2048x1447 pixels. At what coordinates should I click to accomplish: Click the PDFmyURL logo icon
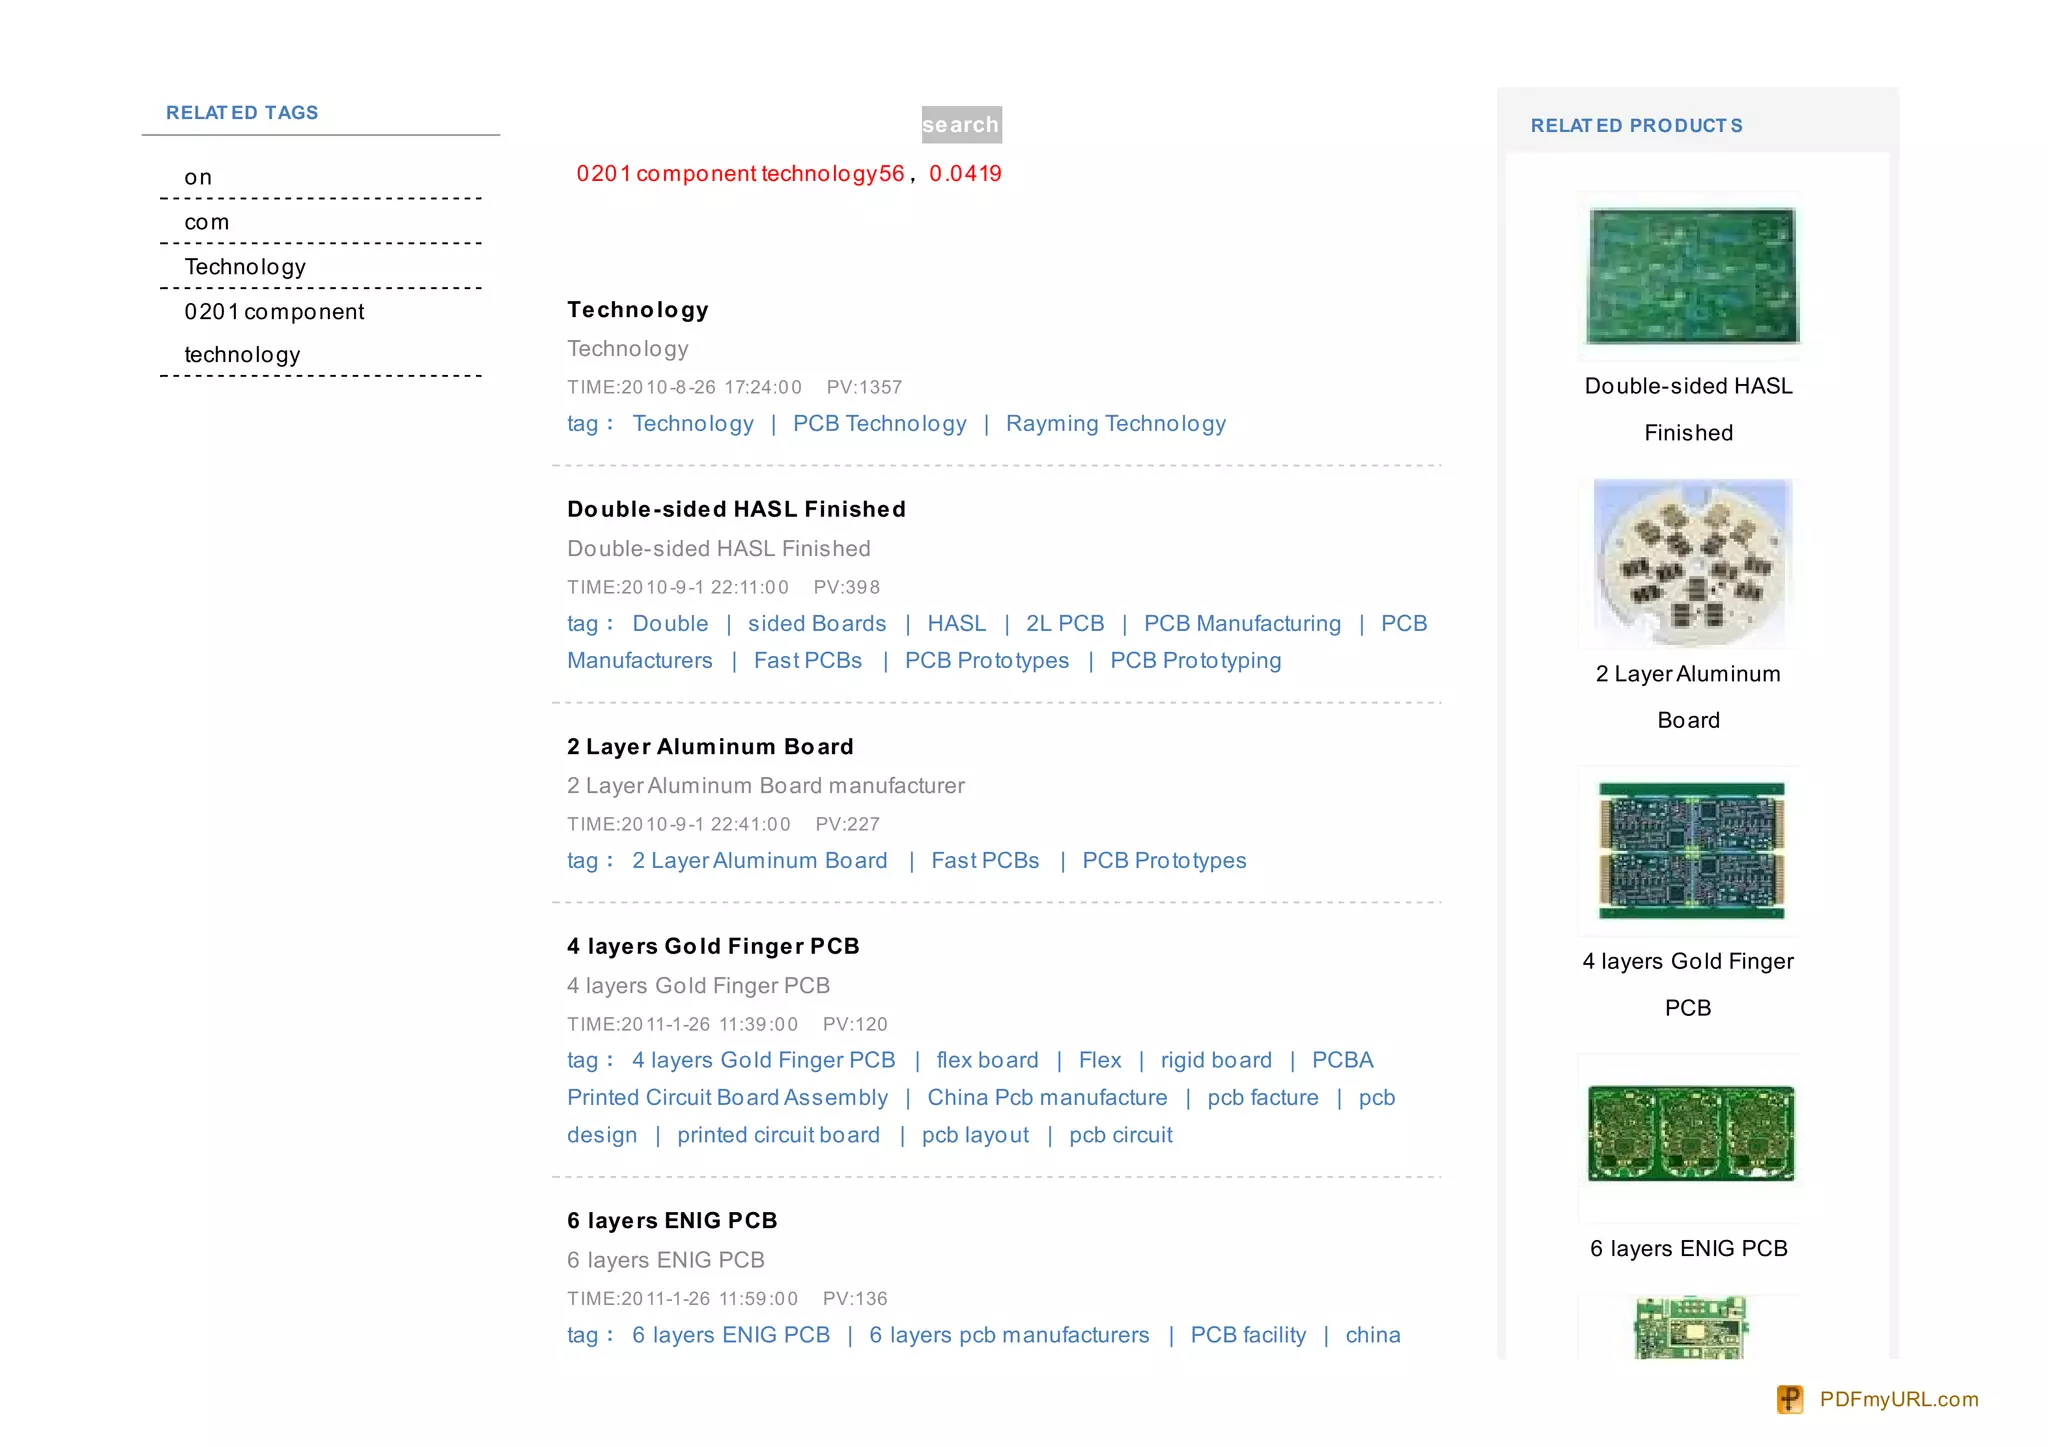[1789, 1399]
